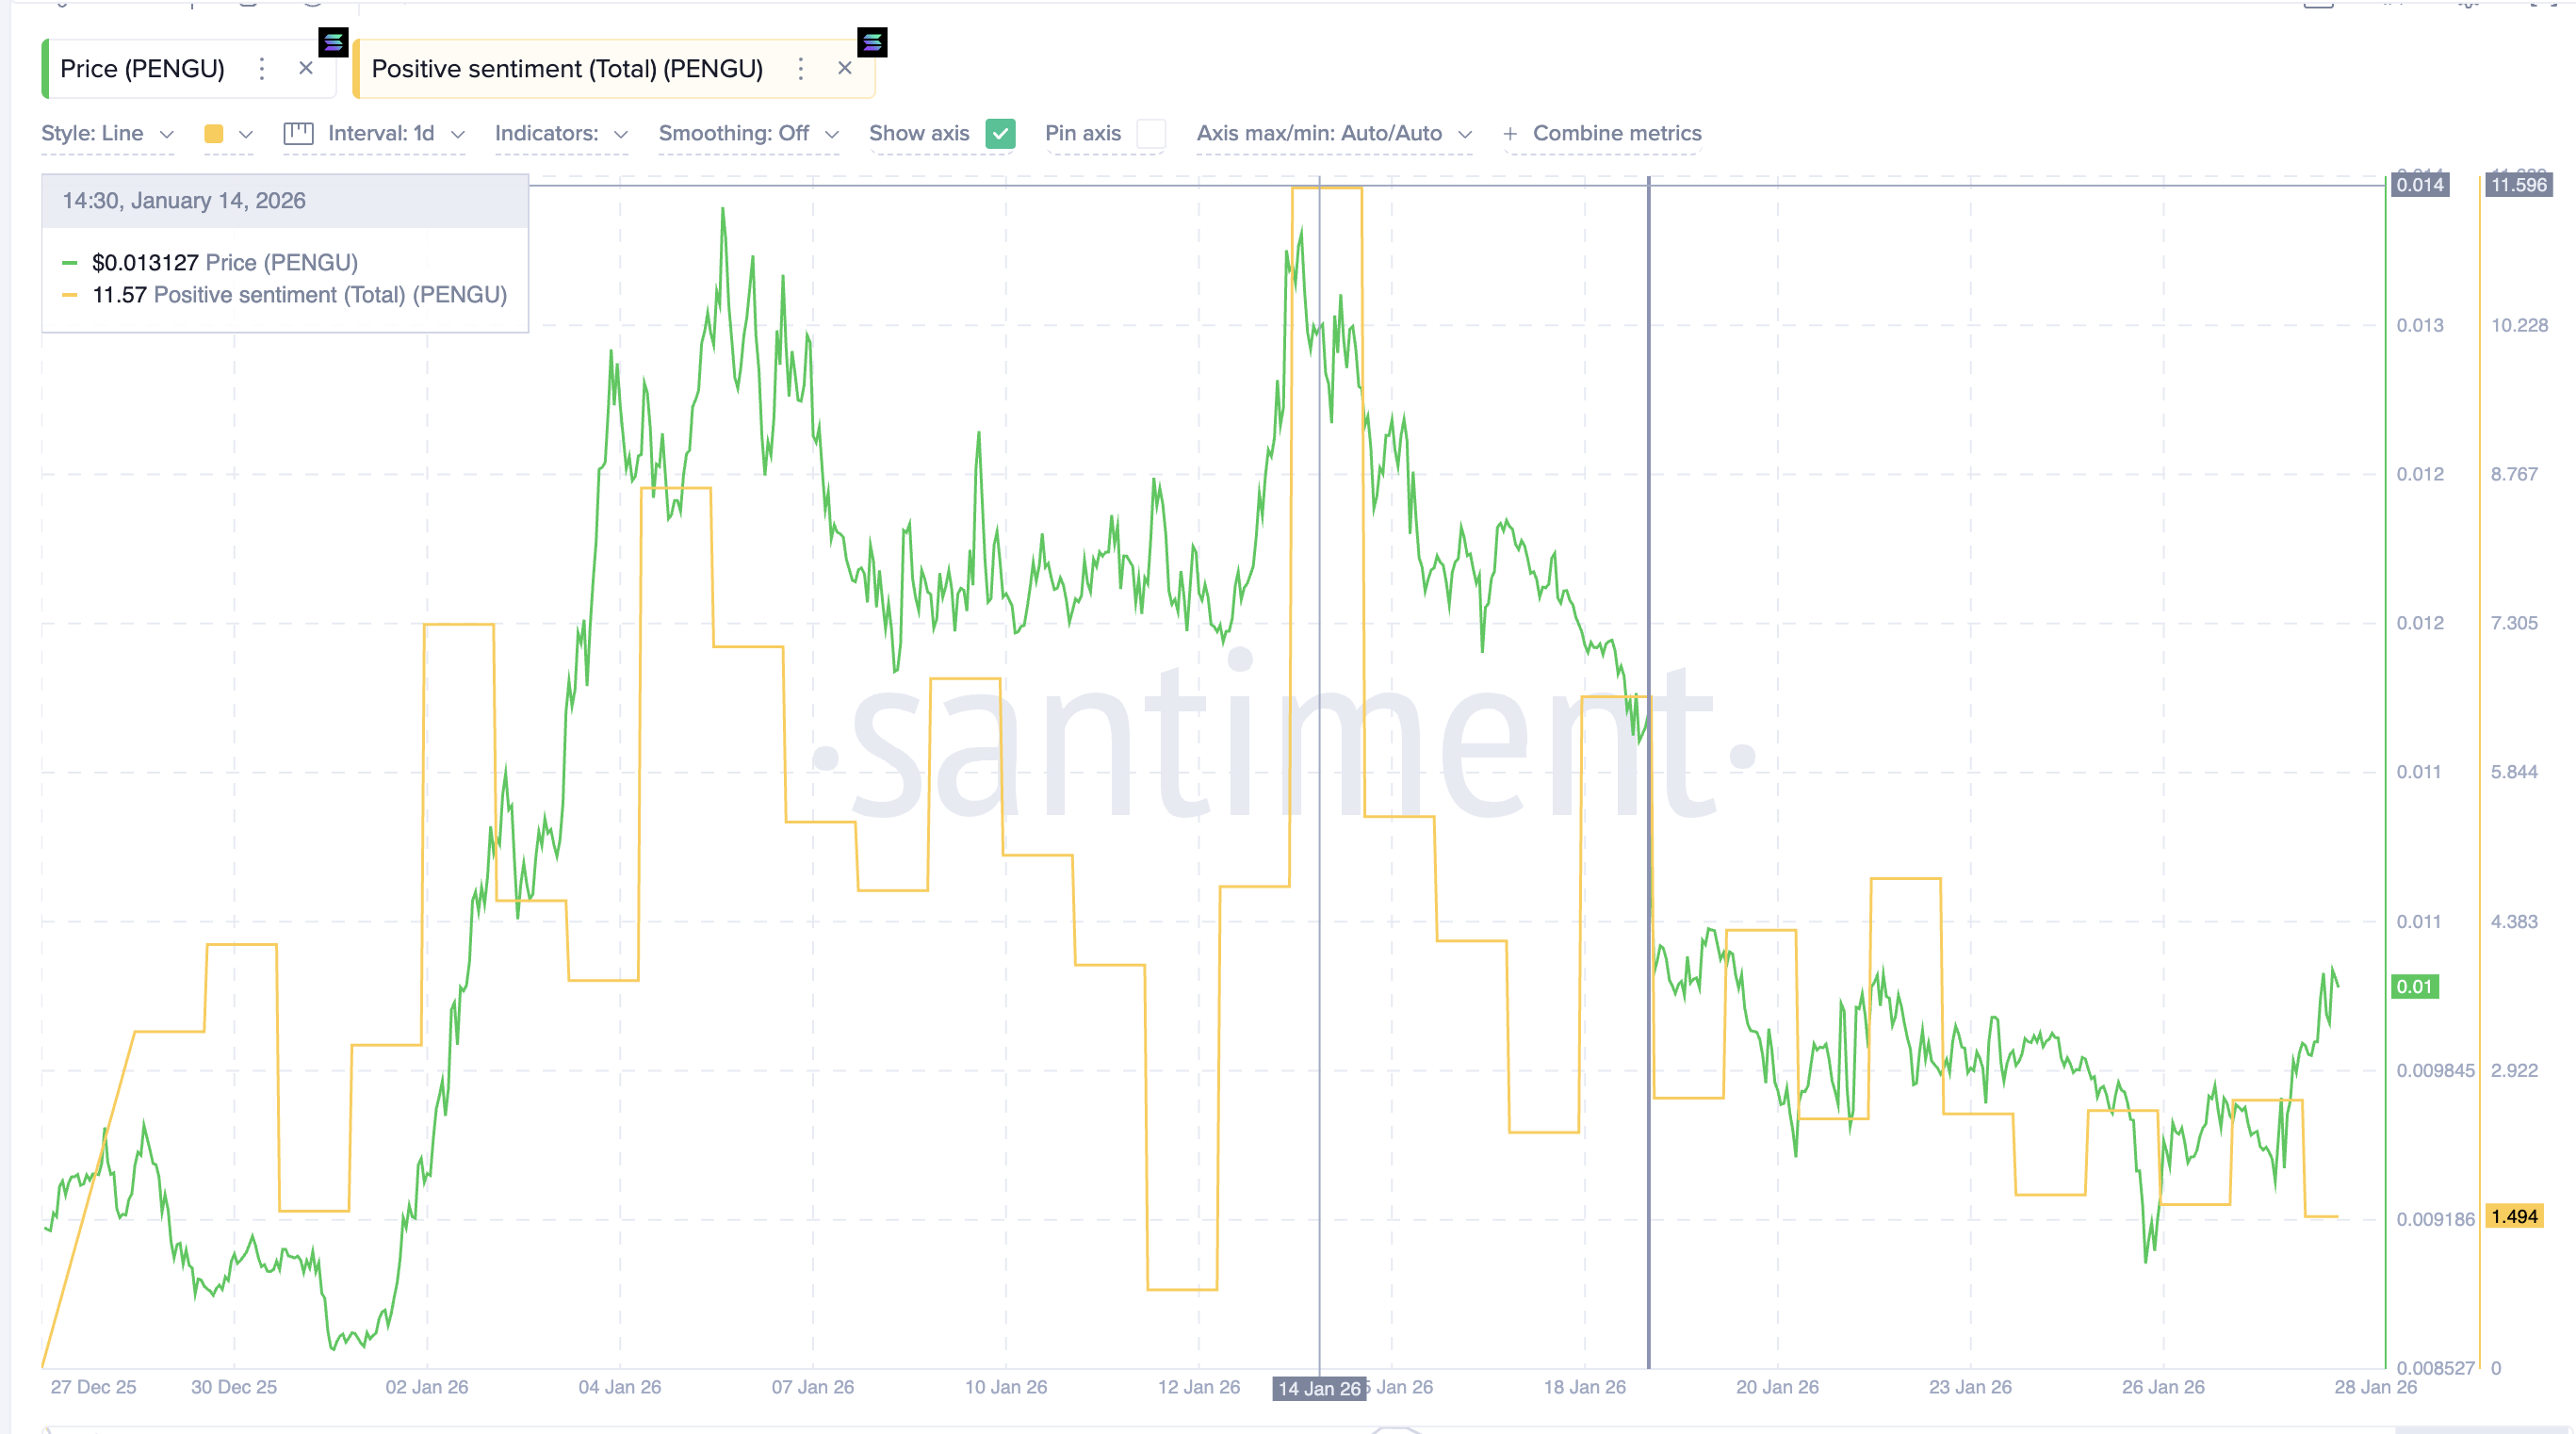
Task: Click the Solana icon on the Price badge
Action: click(x=334, y=43)
